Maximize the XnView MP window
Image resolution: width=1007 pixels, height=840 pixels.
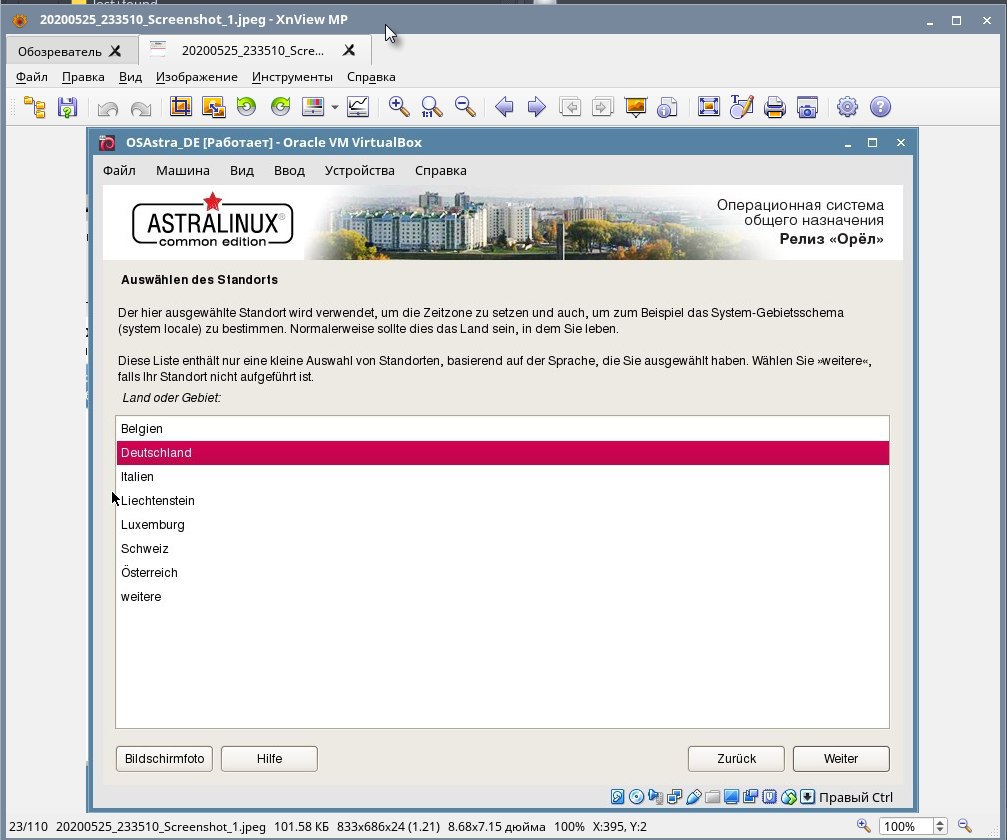(x=956, y=21)
